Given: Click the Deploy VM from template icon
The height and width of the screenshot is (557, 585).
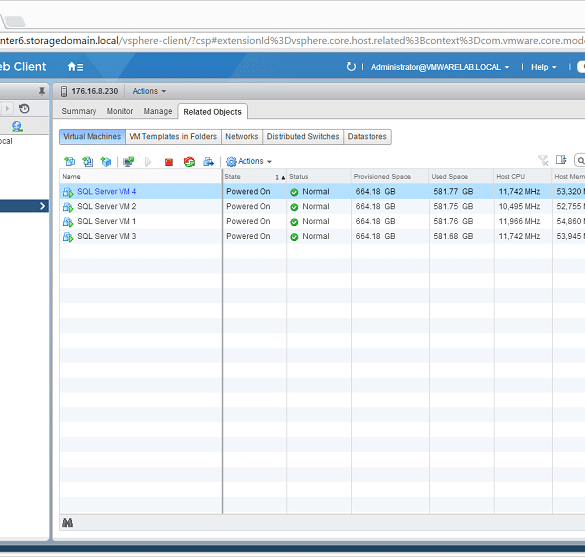Looking at the screenshot, I should pos(88,161).
